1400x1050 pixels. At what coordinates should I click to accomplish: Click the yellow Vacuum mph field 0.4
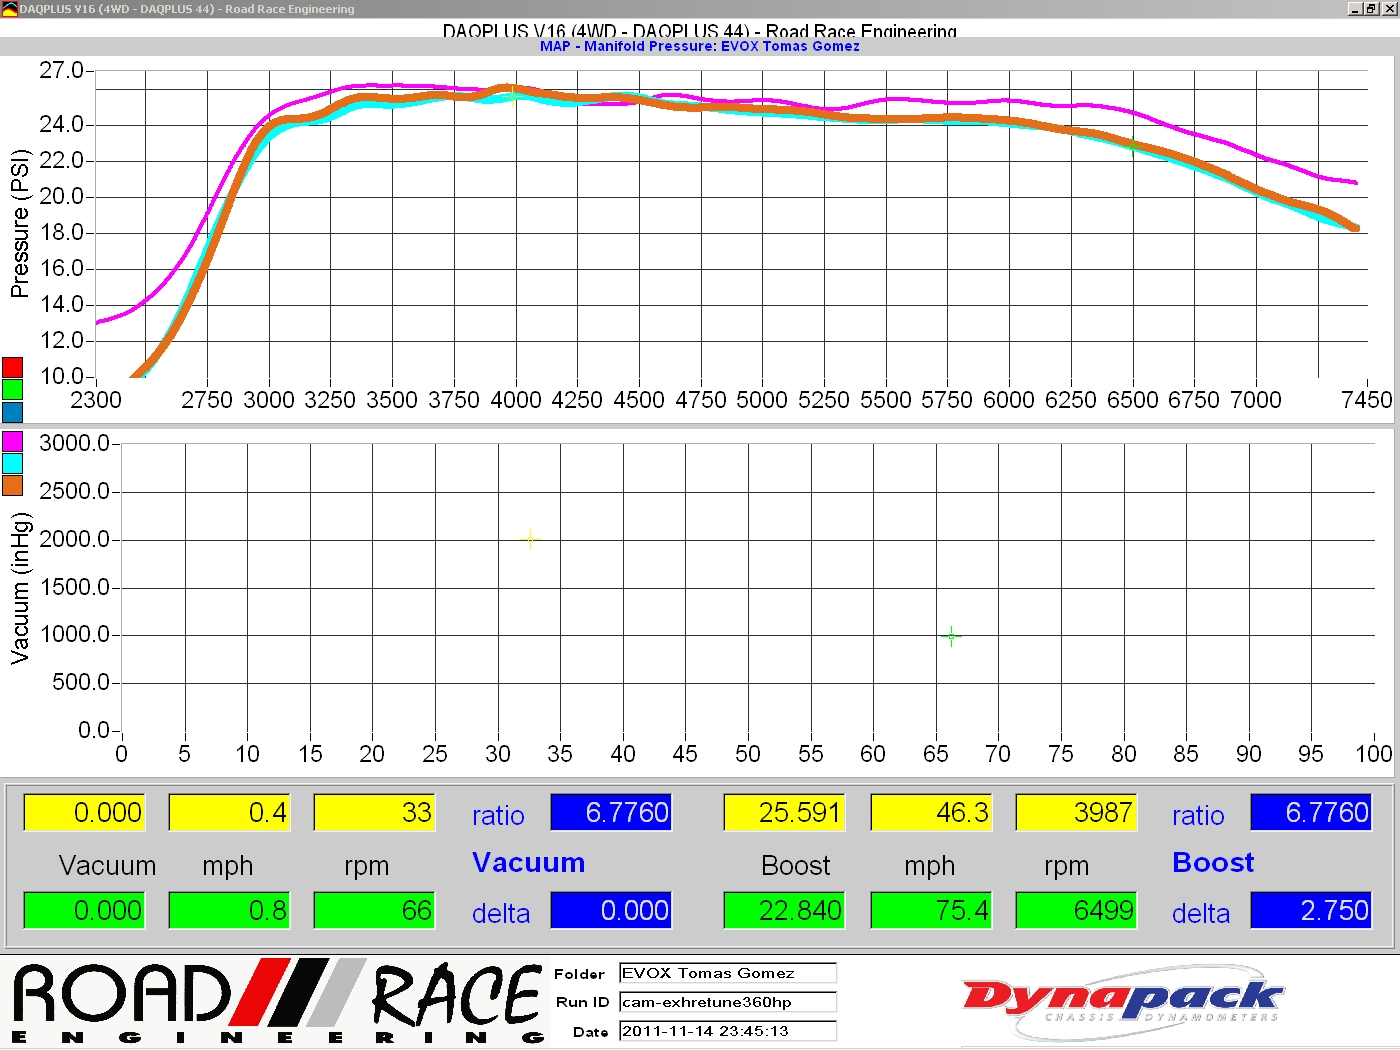229,812
